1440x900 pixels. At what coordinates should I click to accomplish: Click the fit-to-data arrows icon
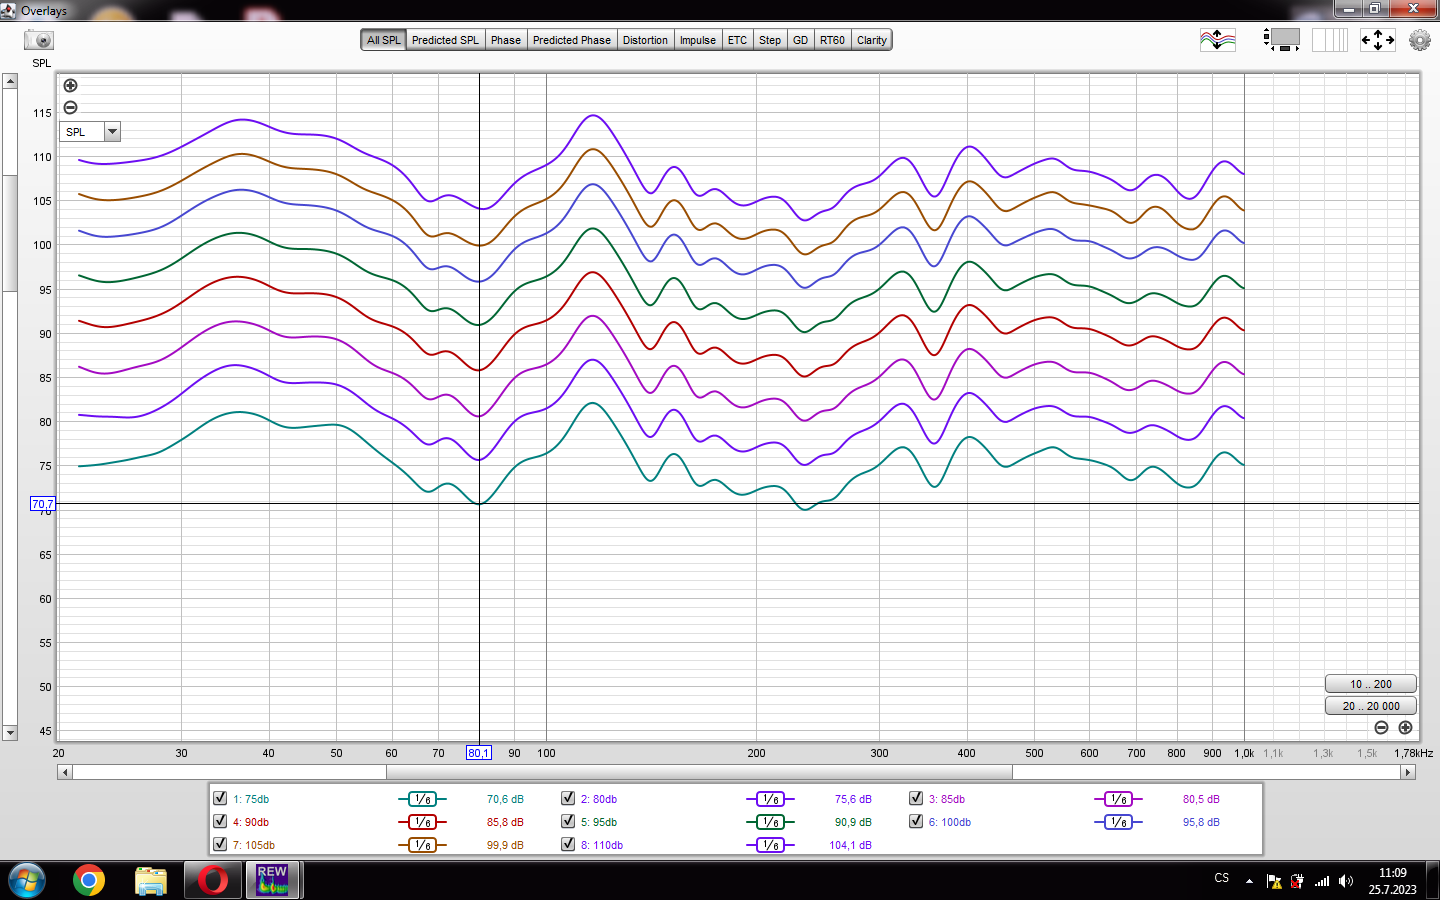tap(1377, 40)
